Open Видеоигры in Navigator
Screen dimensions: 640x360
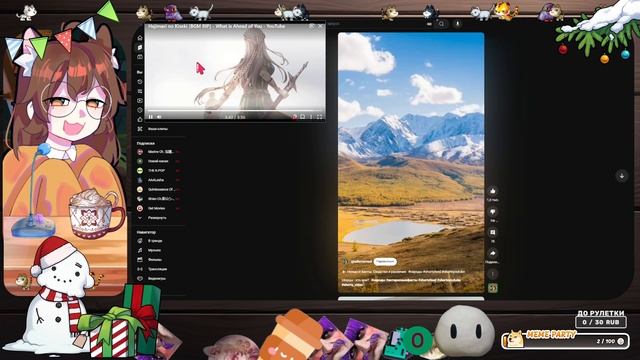(x=152, y=278)
